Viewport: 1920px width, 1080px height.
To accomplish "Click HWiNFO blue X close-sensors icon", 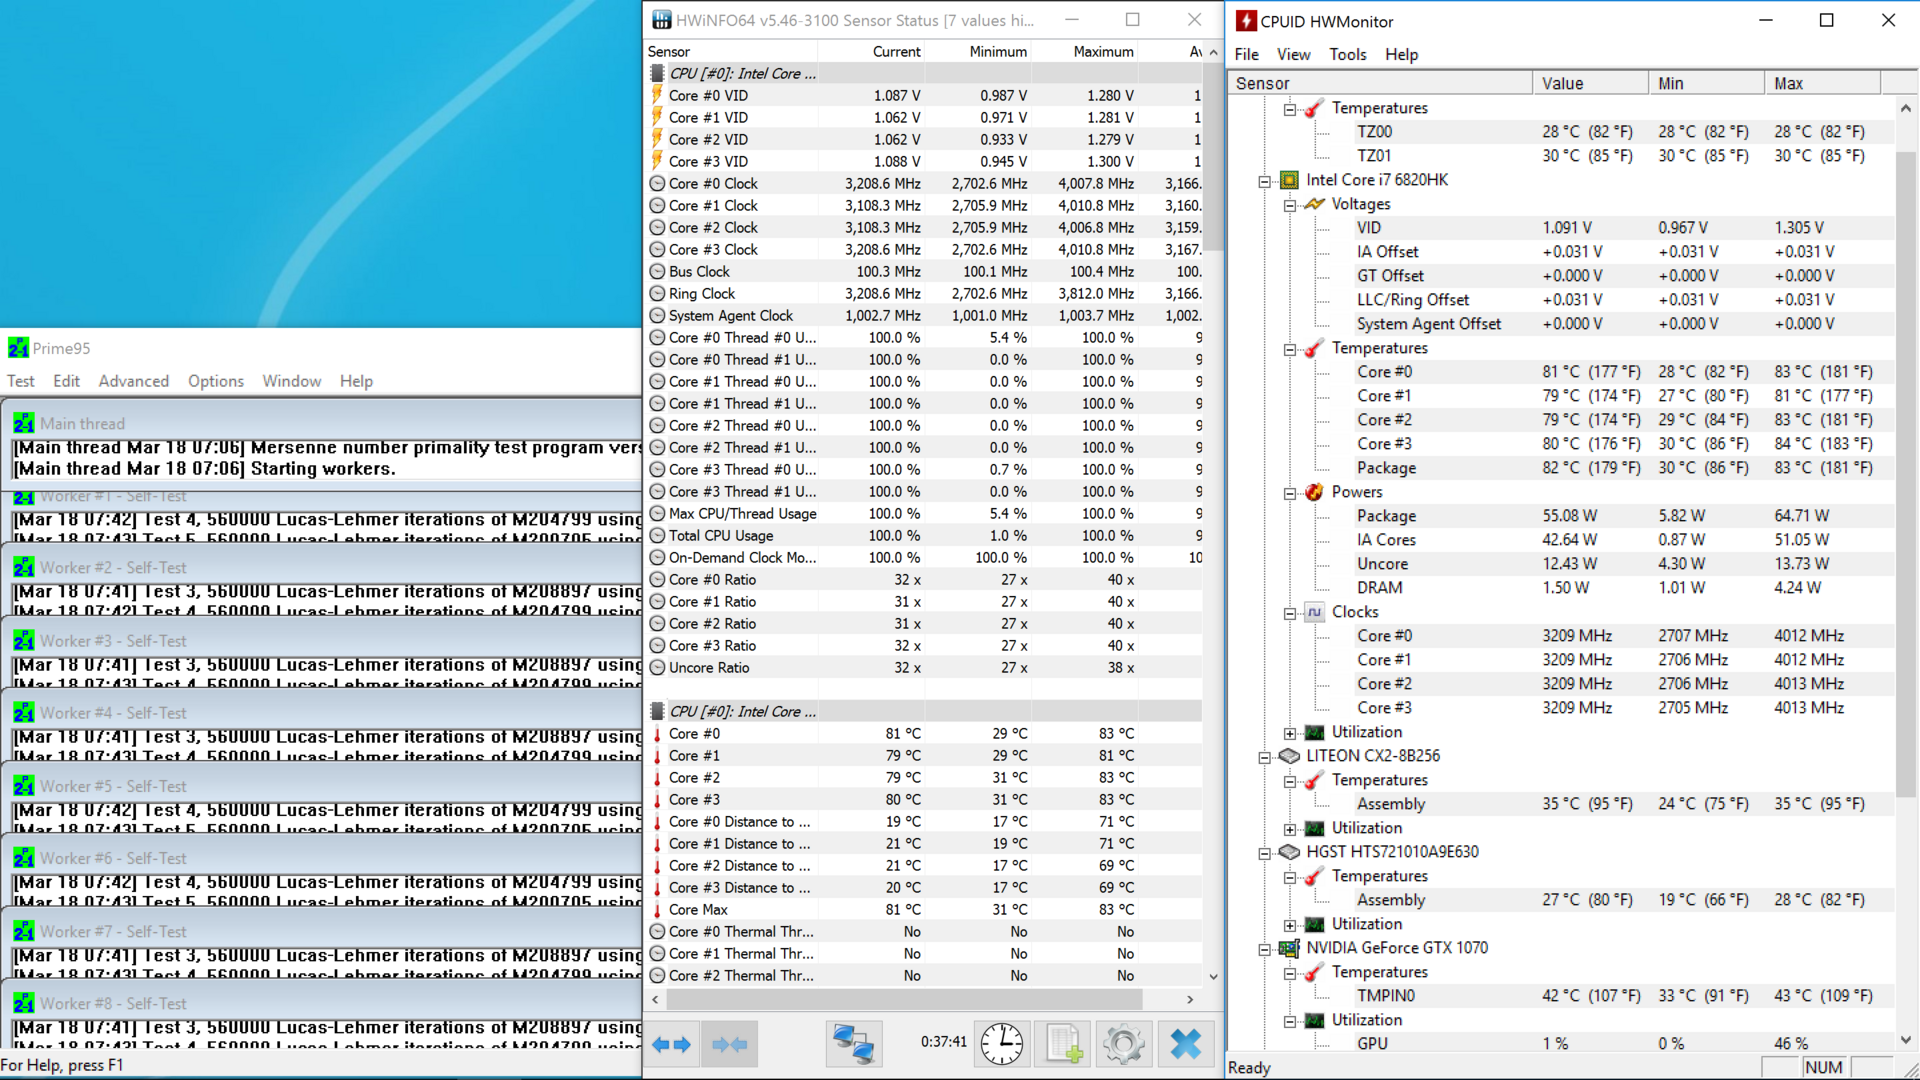I will tap(1185, 1044).
